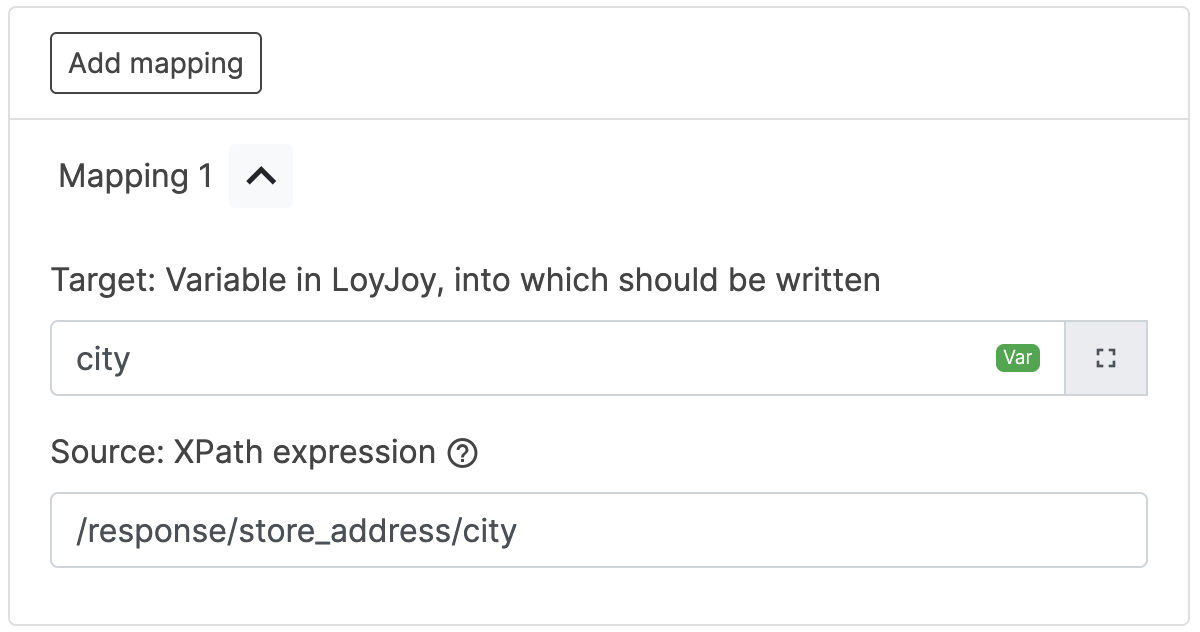Click the Target variable in LoyJoy label
Screen dimensions: 1200x632
[x=465, y=280]
